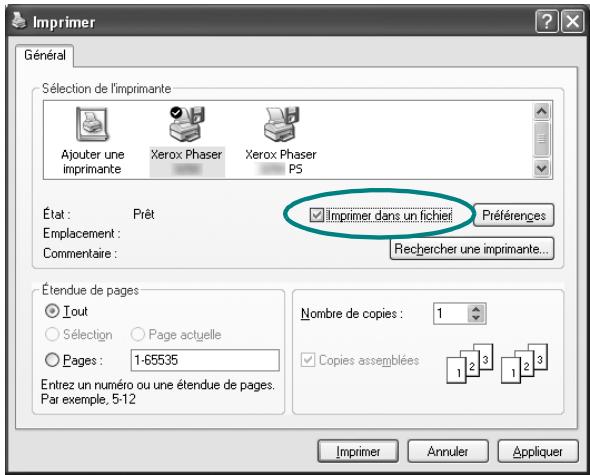Open printer Préférences

pyautogui.click(x=514, y=215)
